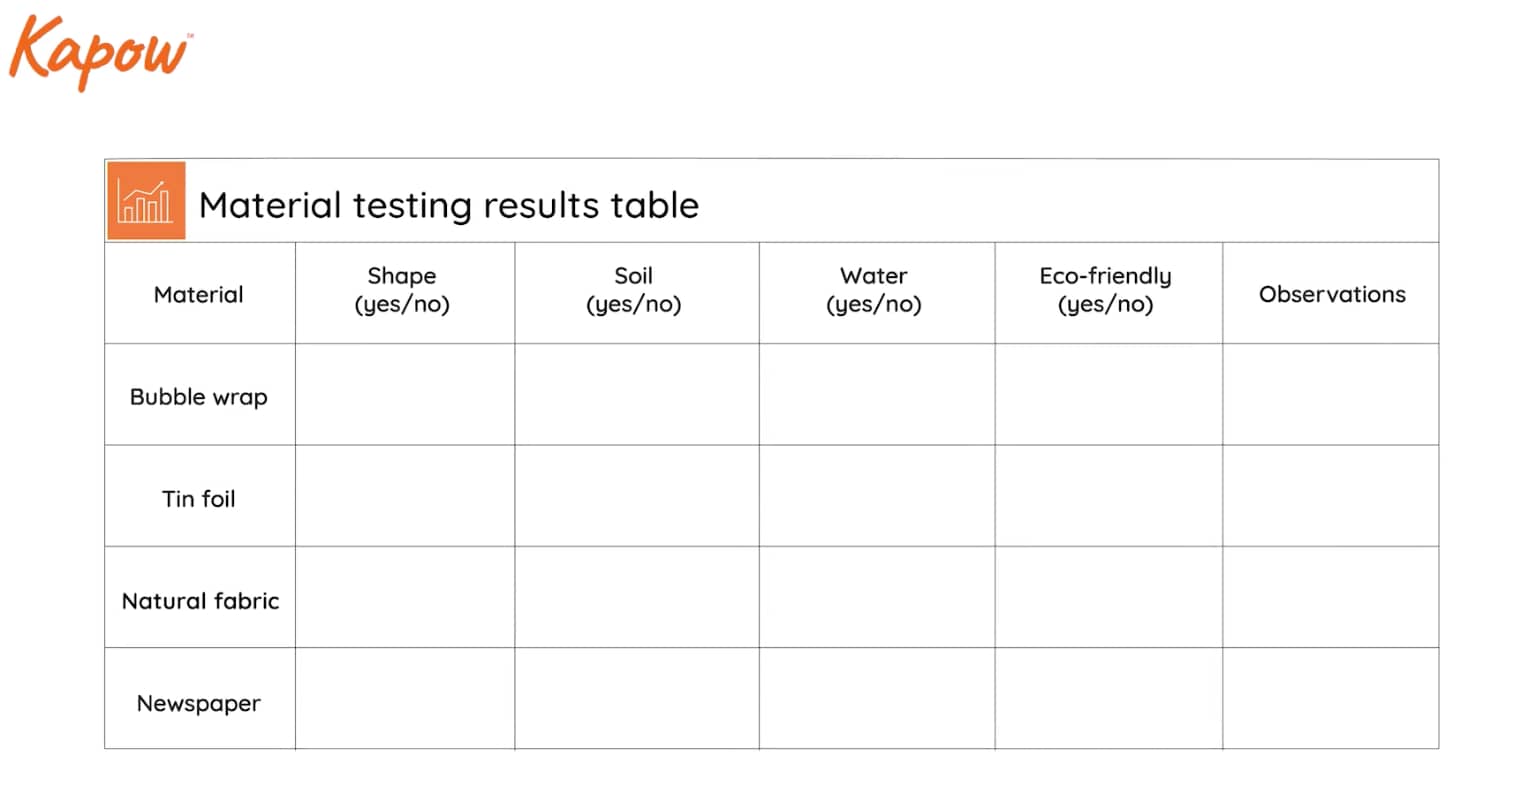Click the Shape (yes/no) header cell
1516x796 pixels.
click(x=405, y=294)
